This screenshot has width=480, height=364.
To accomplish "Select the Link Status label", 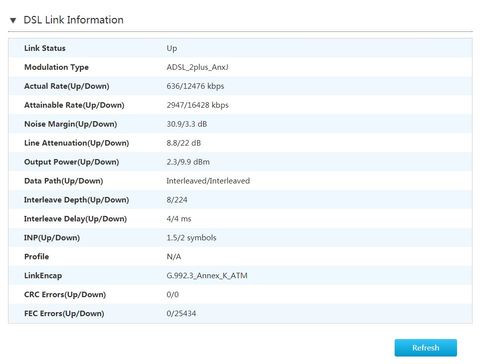I will pos(45,48).
